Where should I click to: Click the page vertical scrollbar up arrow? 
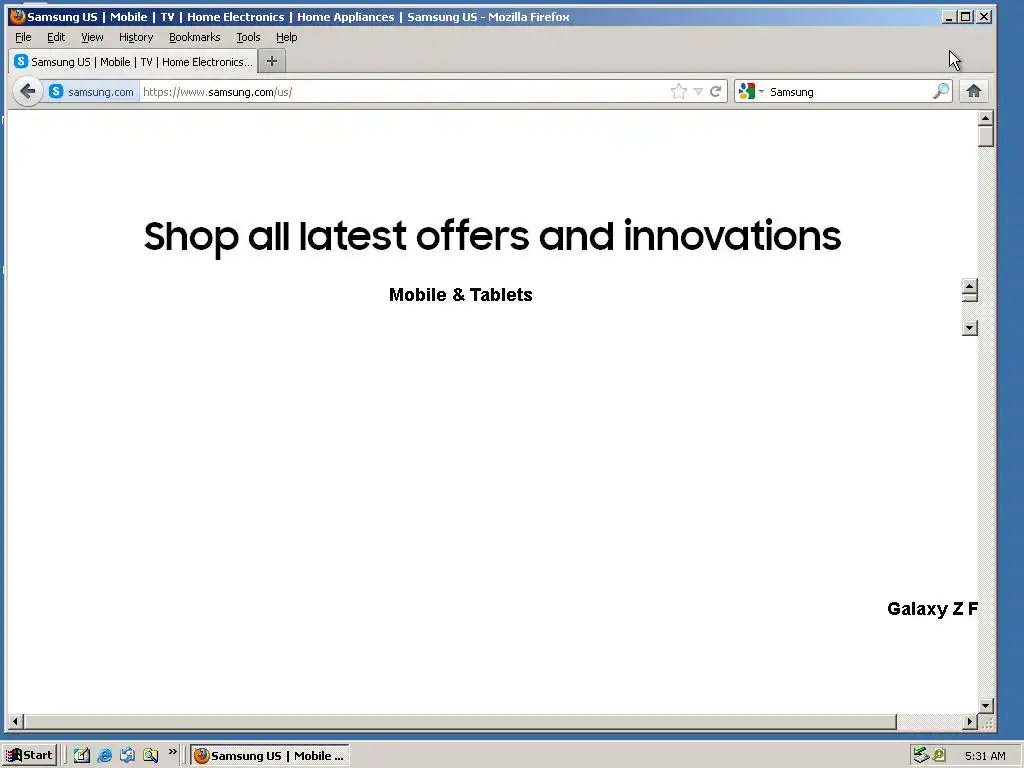tap(986, 118)
